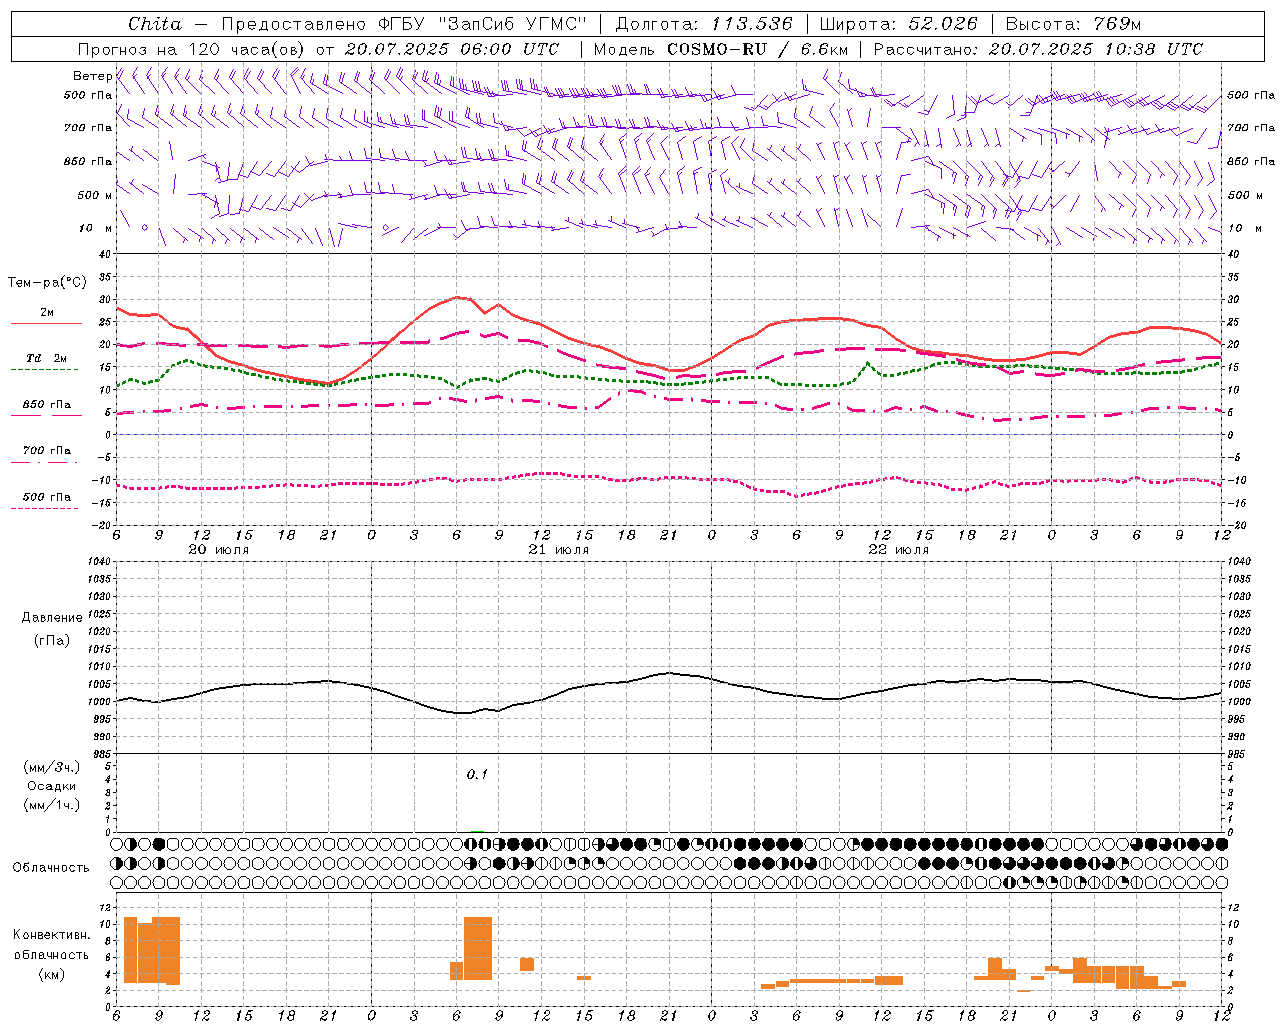Click the "500 м" wind level label on left axis
The width and height of the screenshot is (1280, 1024).
click(95, 195)
